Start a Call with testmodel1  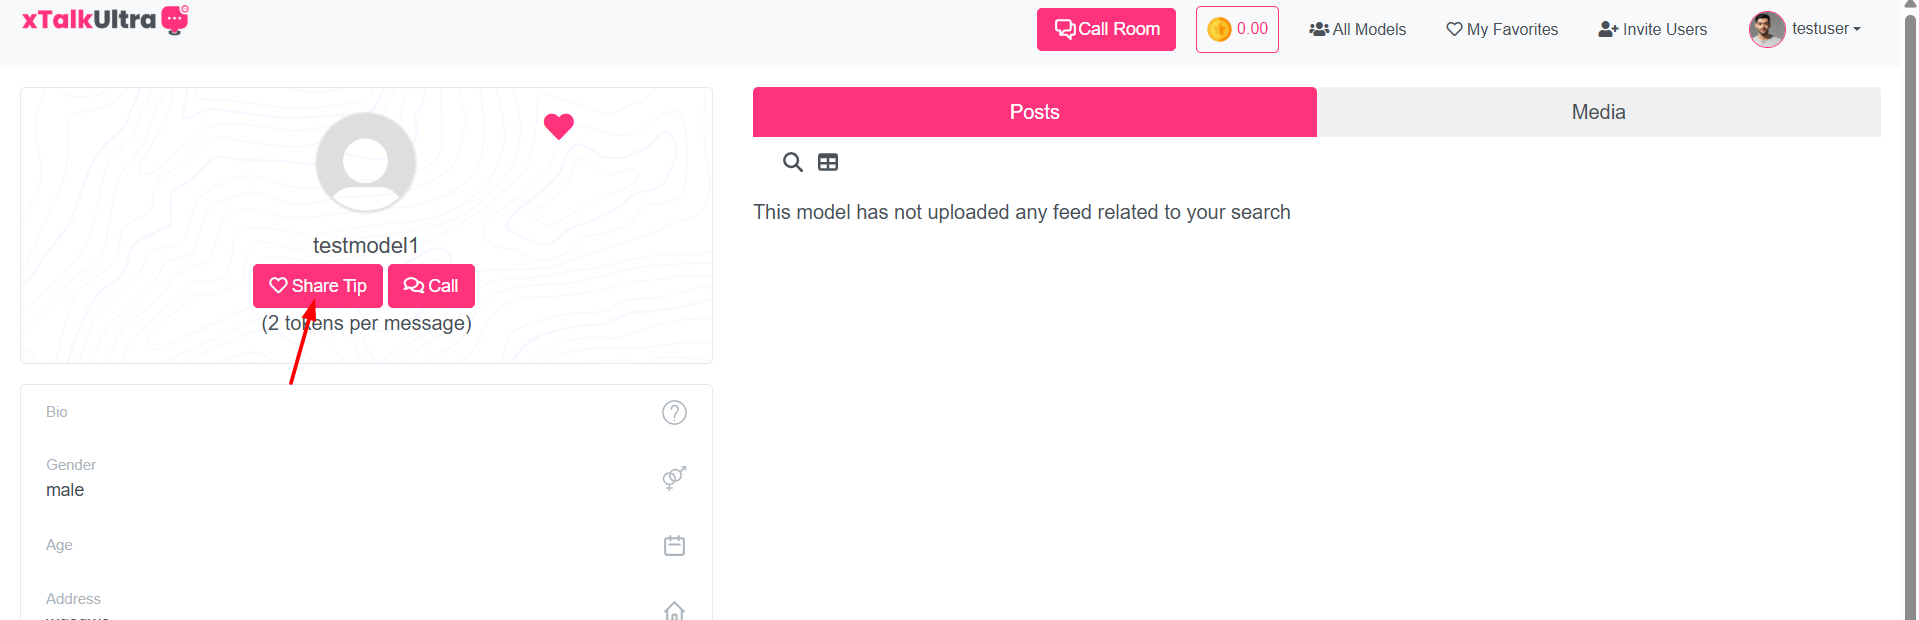pyautogui.click(x=431, y=286)
